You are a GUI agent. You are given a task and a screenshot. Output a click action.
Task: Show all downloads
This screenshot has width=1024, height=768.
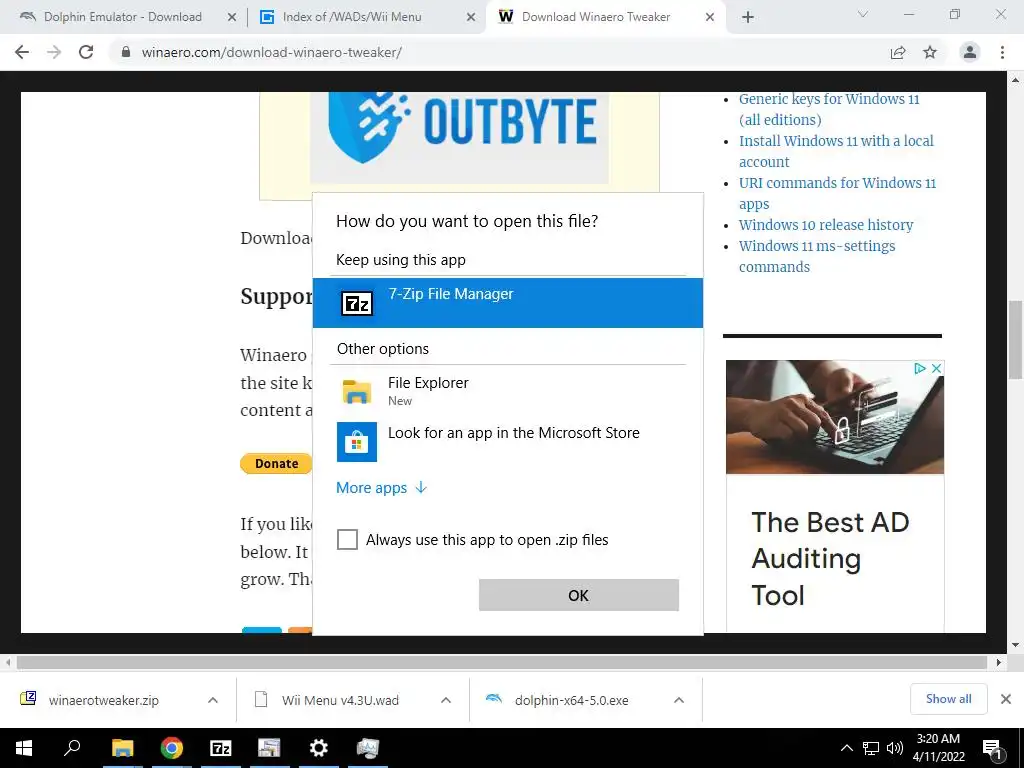(x=948, y=699)
